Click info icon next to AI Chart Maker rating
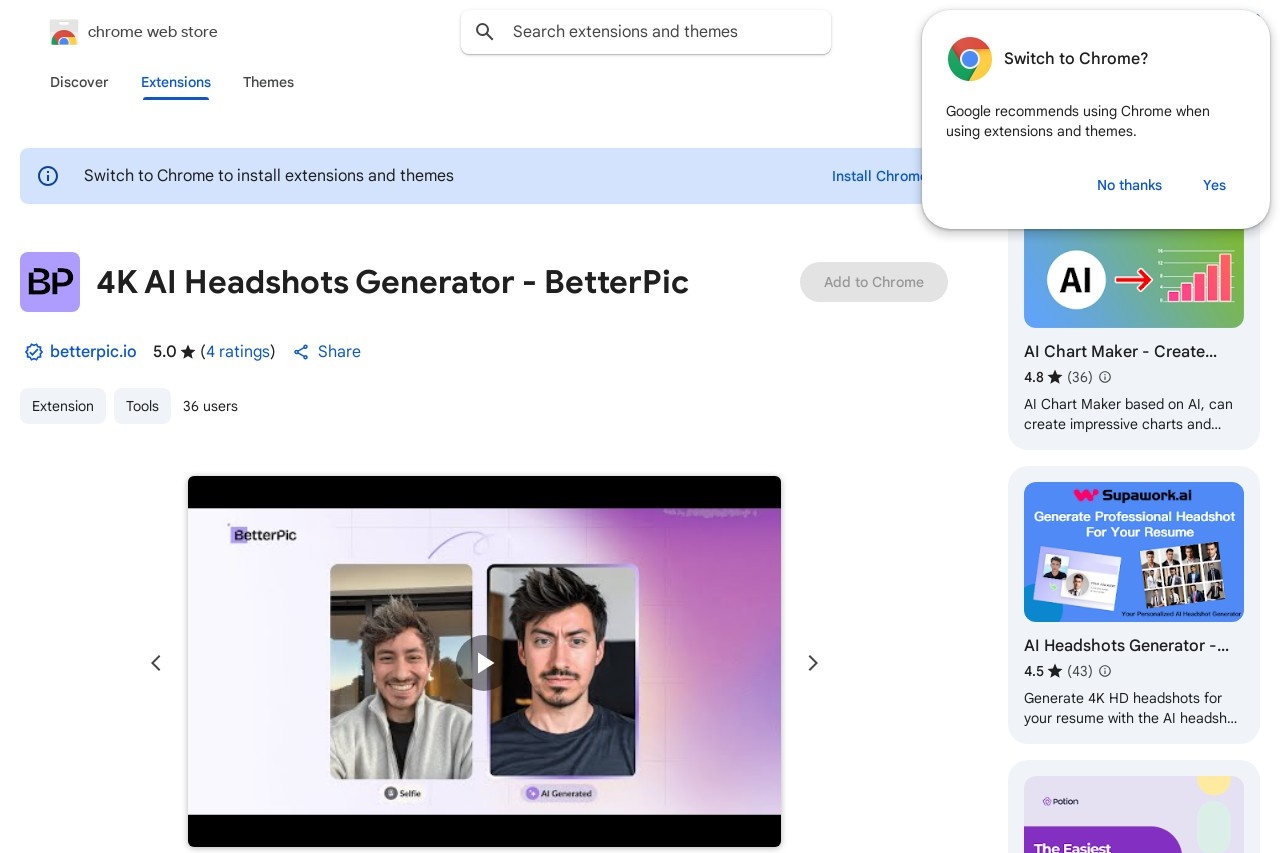Screen dimensions: 1280x853 tap(1105, 377)
